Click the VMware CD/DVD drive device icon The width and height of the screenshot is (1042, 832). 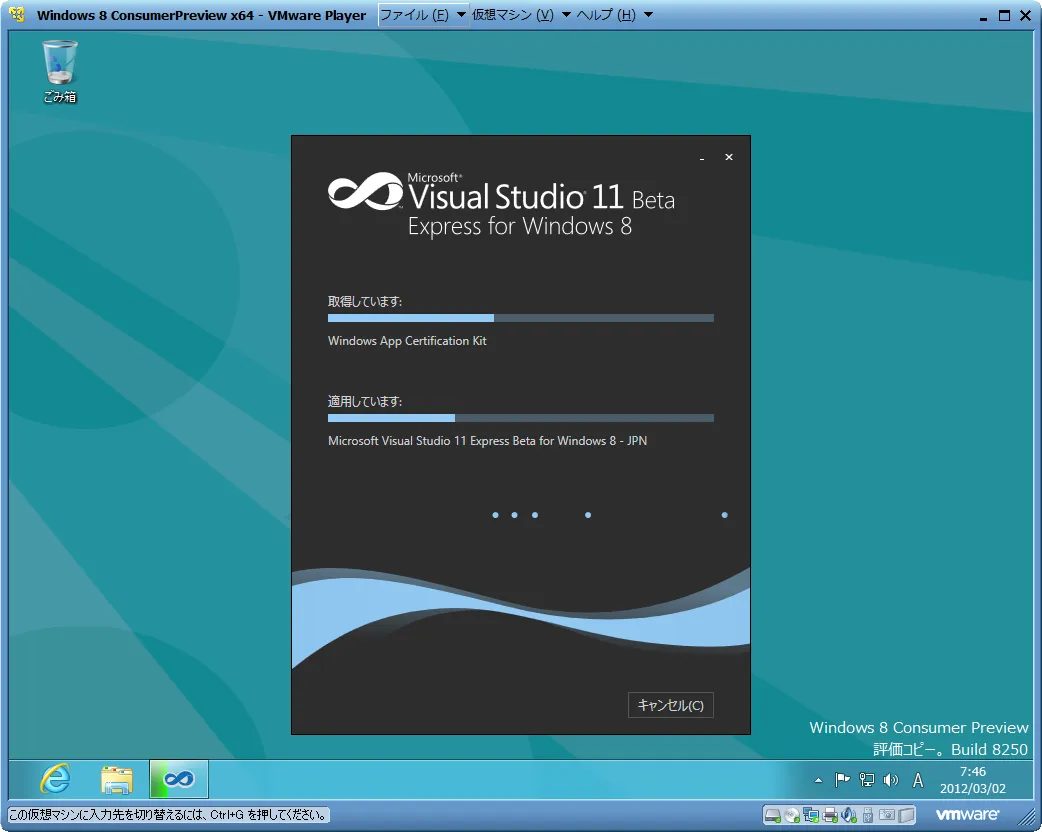(792, 815)
